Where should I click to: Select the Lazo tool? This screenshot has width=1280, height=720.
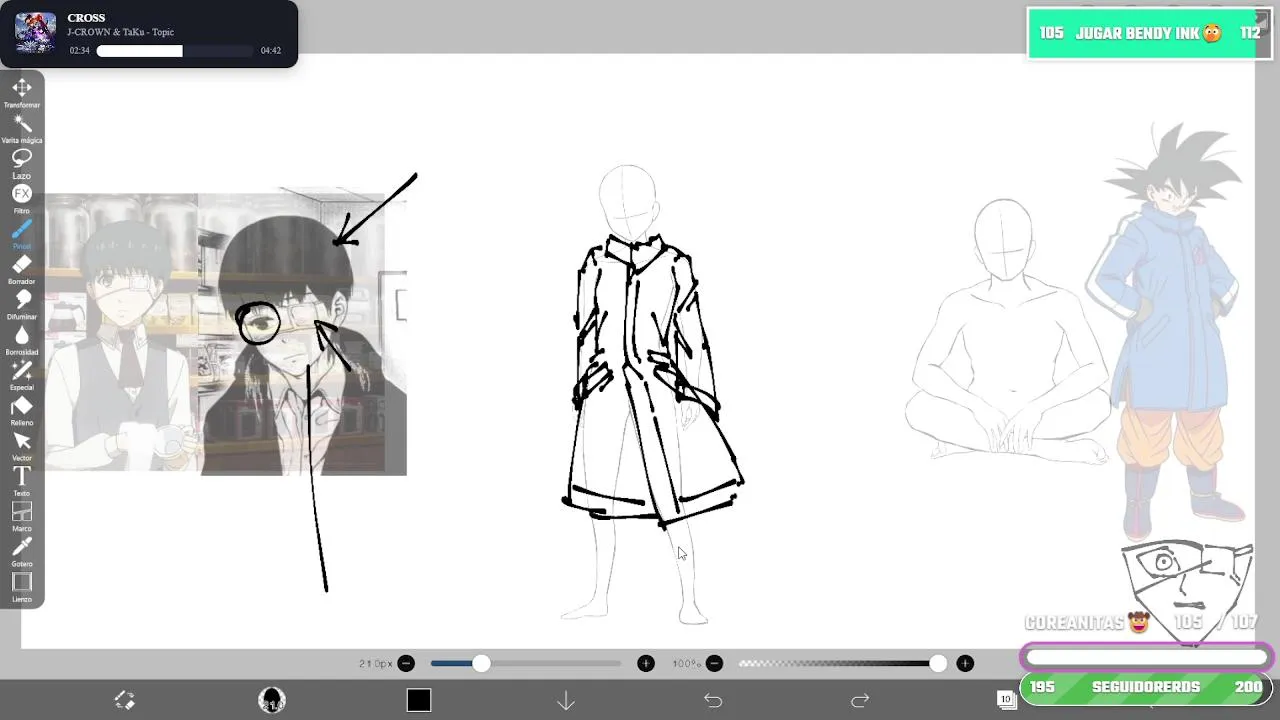click(x=22, y=163)
